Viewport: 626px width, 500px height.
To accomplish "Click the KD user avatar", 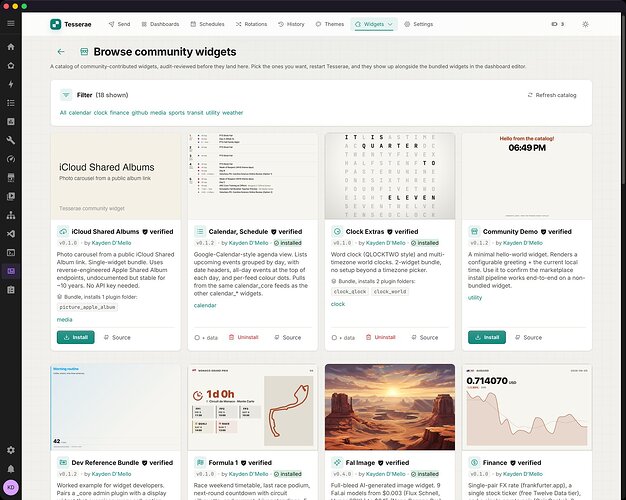I will pos(11,488).
